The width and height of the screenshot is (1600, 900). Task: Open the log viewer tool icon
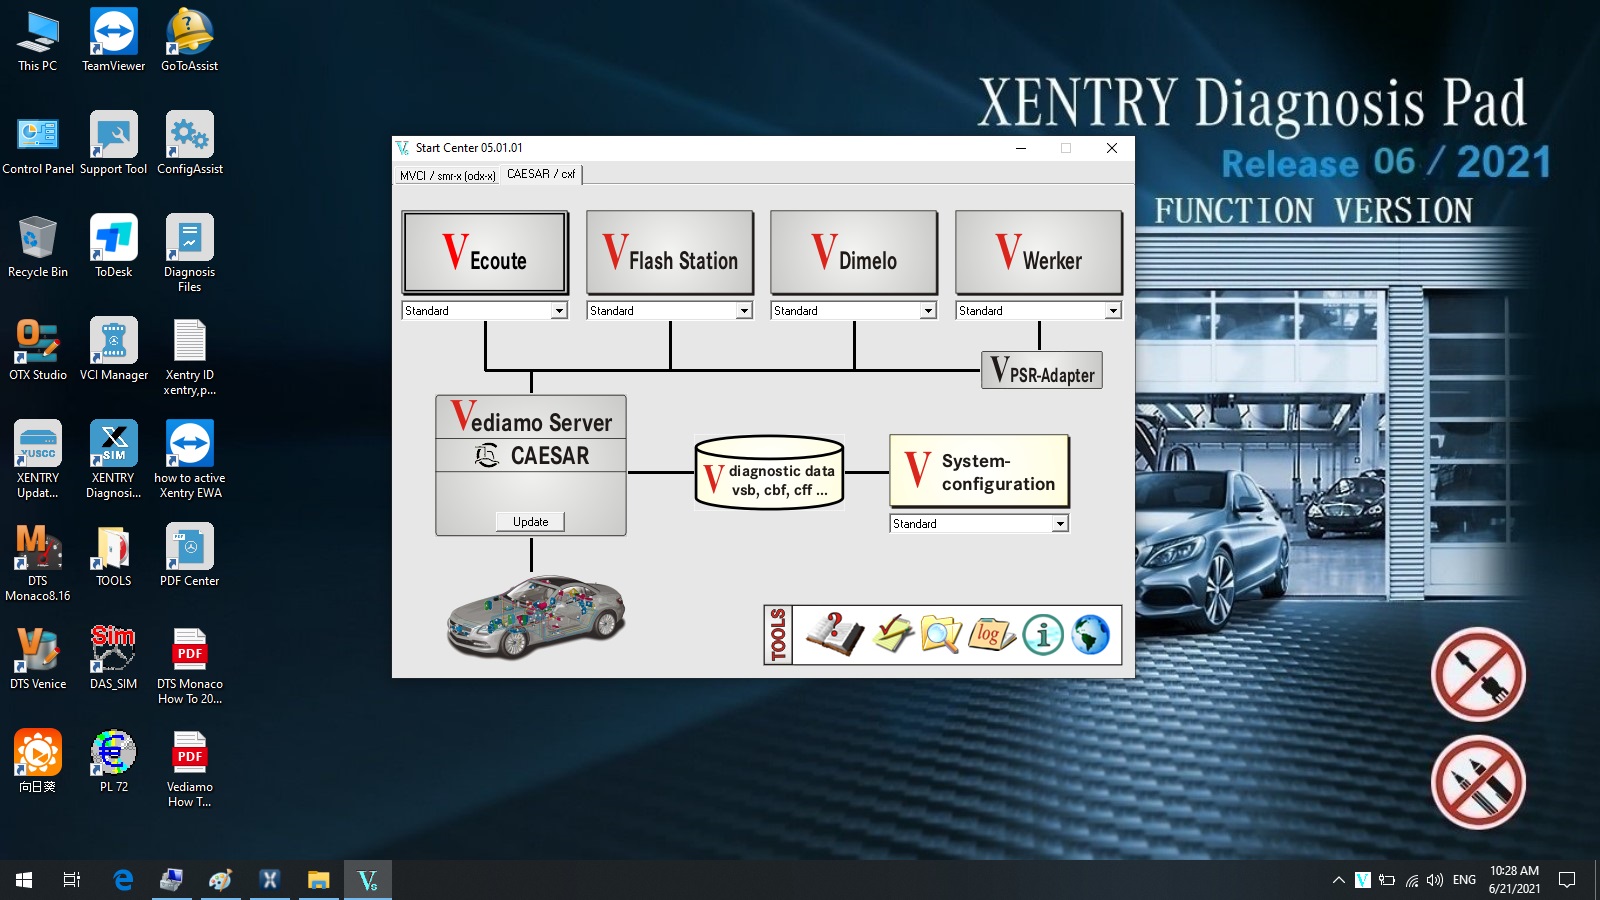pyautogui.click(x=991, y=634)
